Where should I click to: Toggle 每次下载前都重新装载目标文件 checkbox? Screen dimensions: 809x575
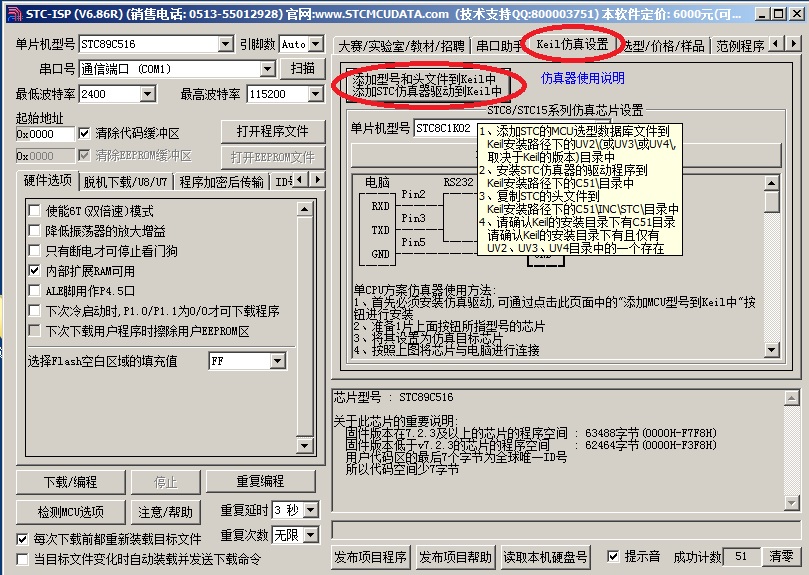tap(22, 539)
